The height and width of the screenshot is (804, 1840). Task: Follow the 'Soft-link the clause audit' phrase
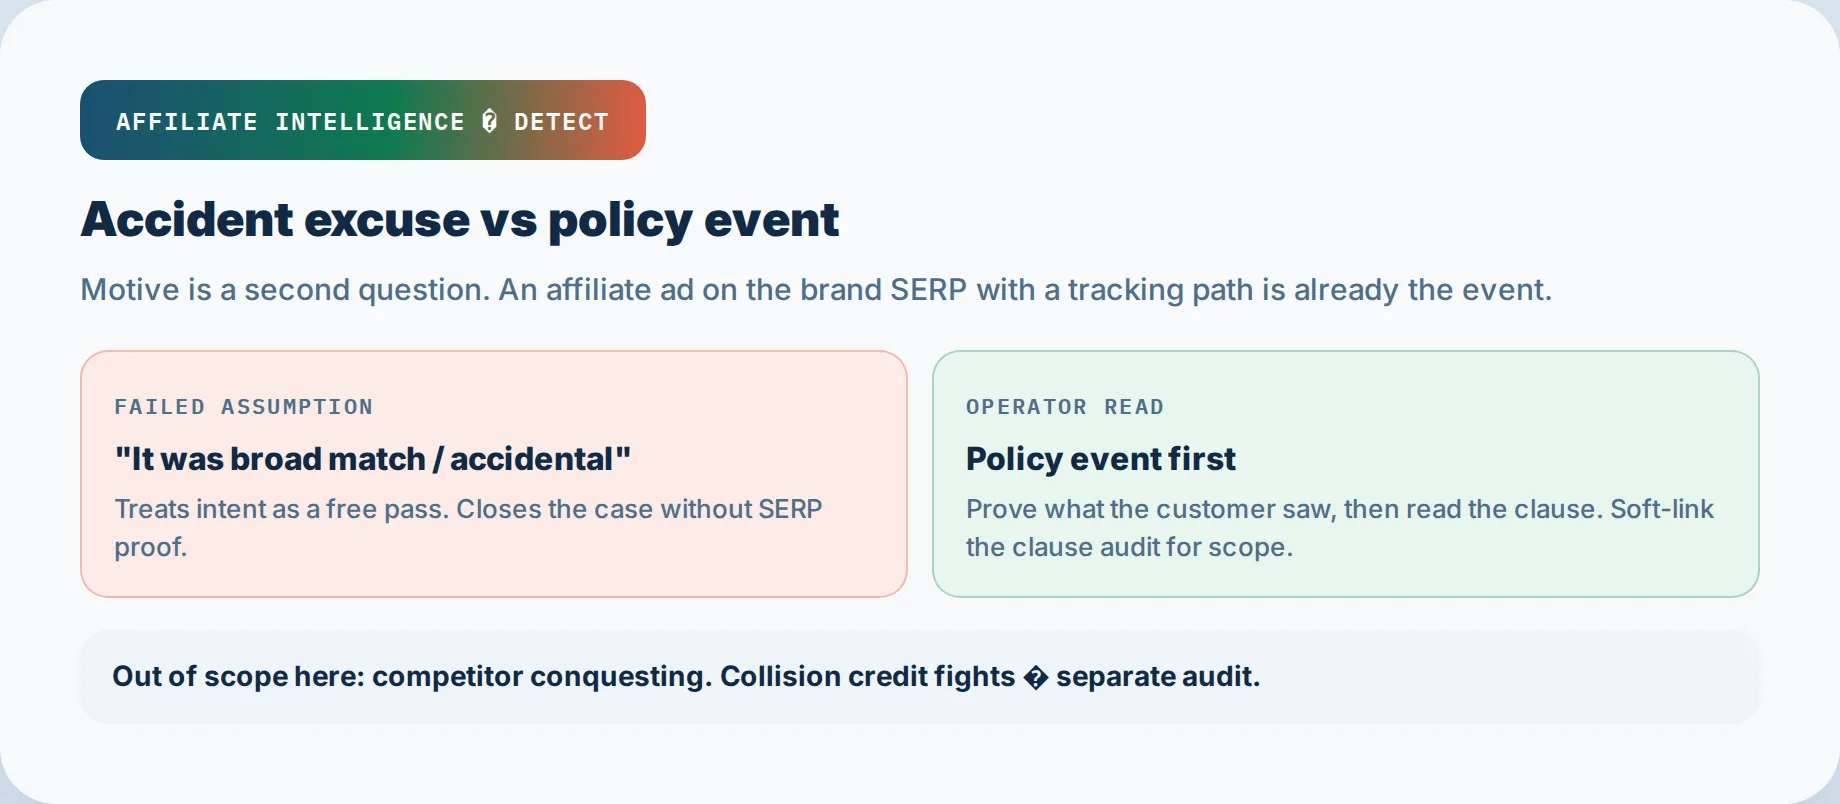[x=1340, y=528]
